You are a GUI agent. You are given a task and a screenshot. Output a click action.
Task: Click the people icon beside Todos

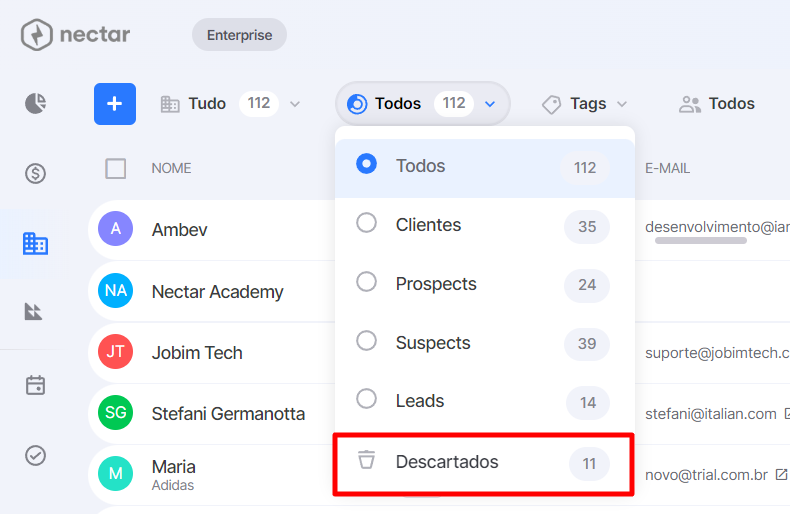click(x=690, y=104)
